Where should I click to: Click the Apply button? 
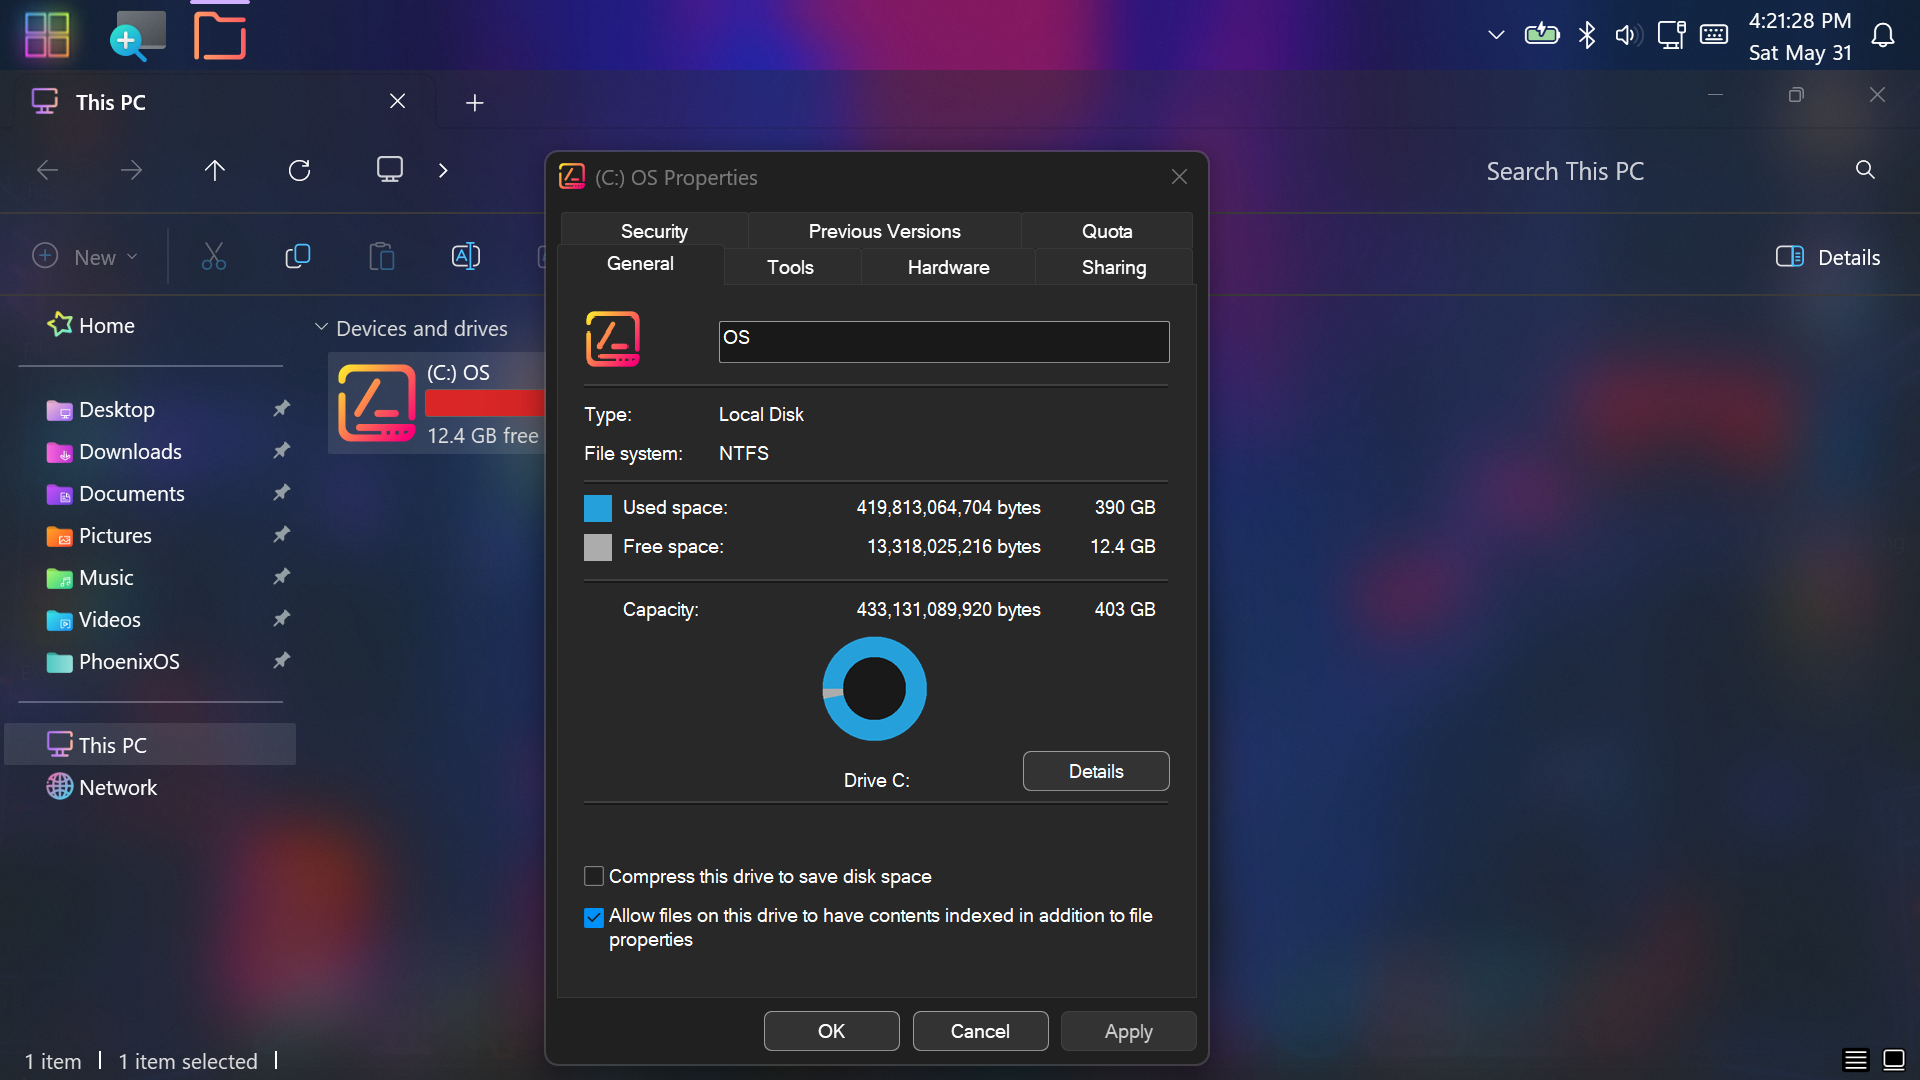click(1128, 1031)
